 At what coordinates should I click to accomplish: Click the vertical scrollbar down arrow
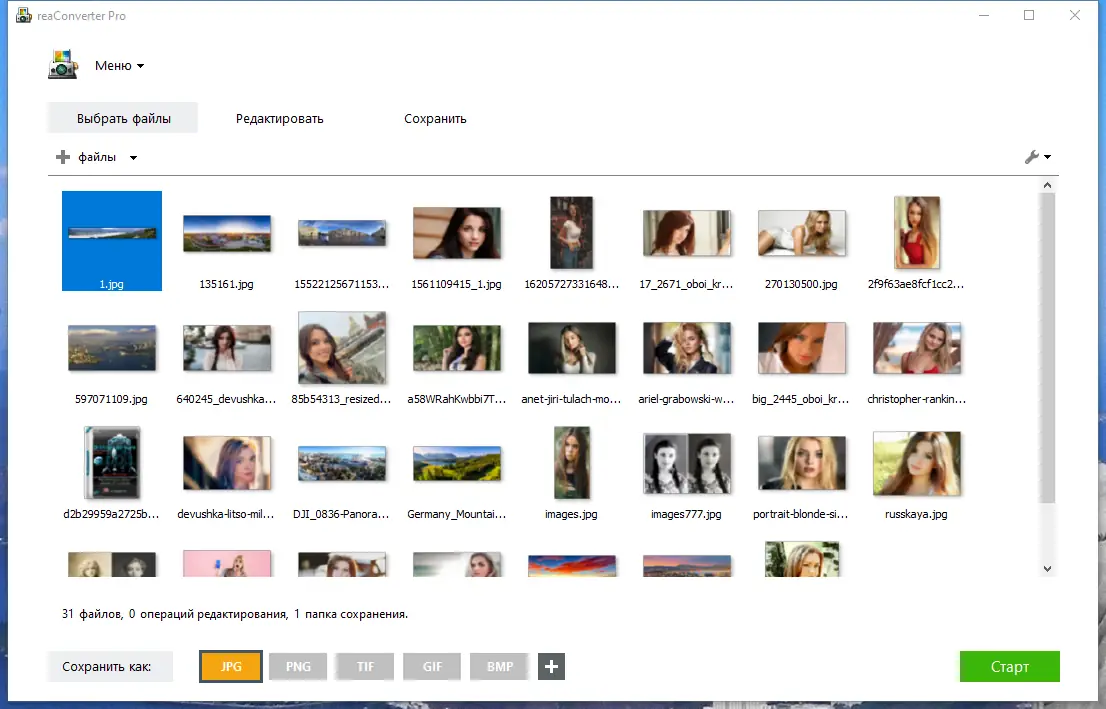pyautogui.click(x=1047, y=567)
